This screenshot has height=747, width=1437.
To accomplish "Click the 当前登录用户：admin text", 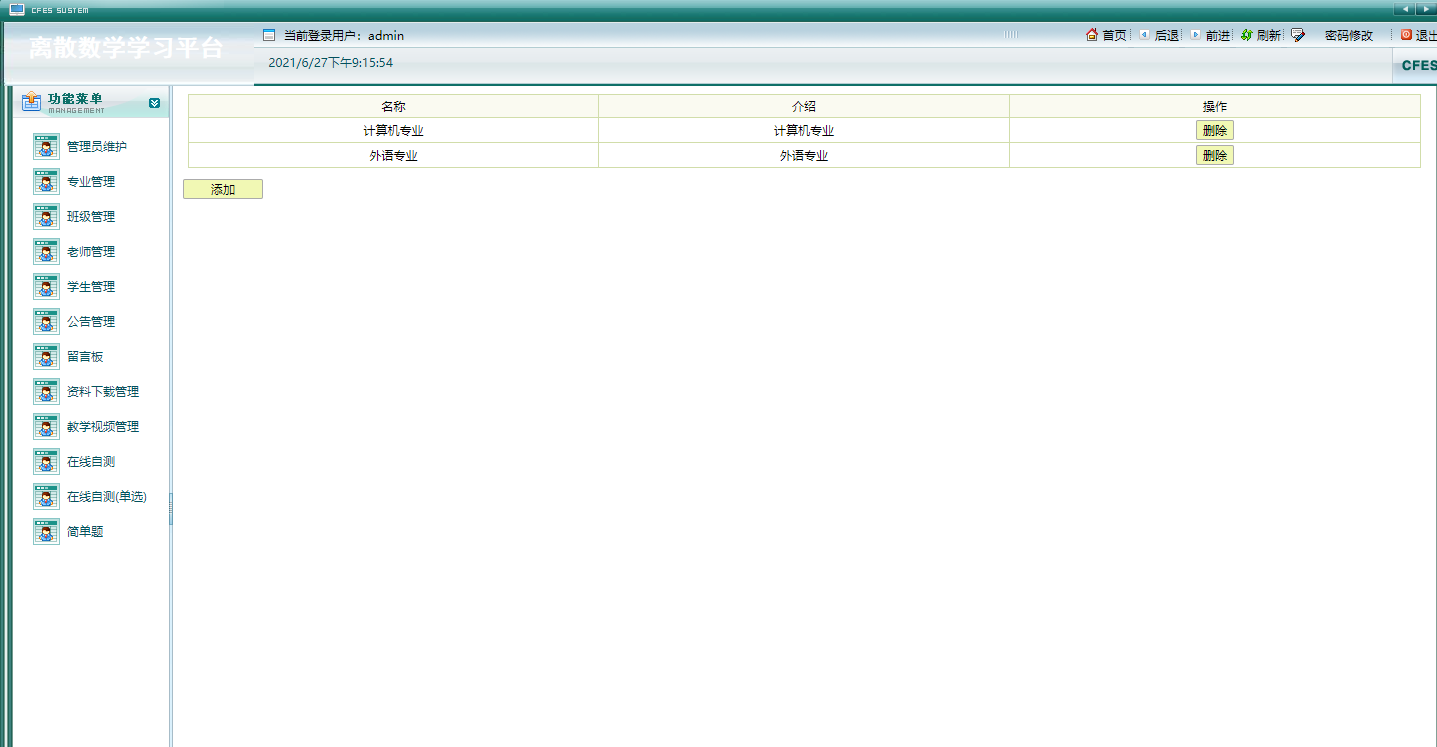I will click(x=344, y=35).
